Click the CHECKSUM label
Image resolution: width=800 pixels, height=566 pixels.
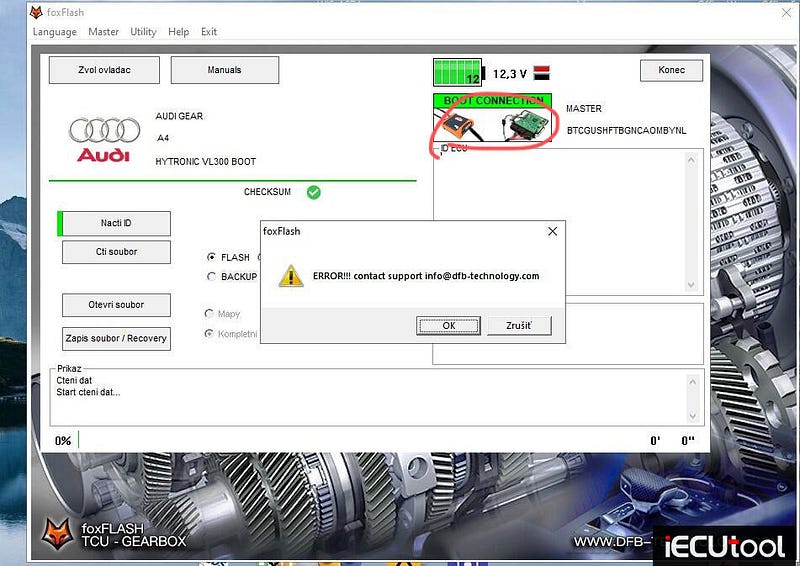267,192
